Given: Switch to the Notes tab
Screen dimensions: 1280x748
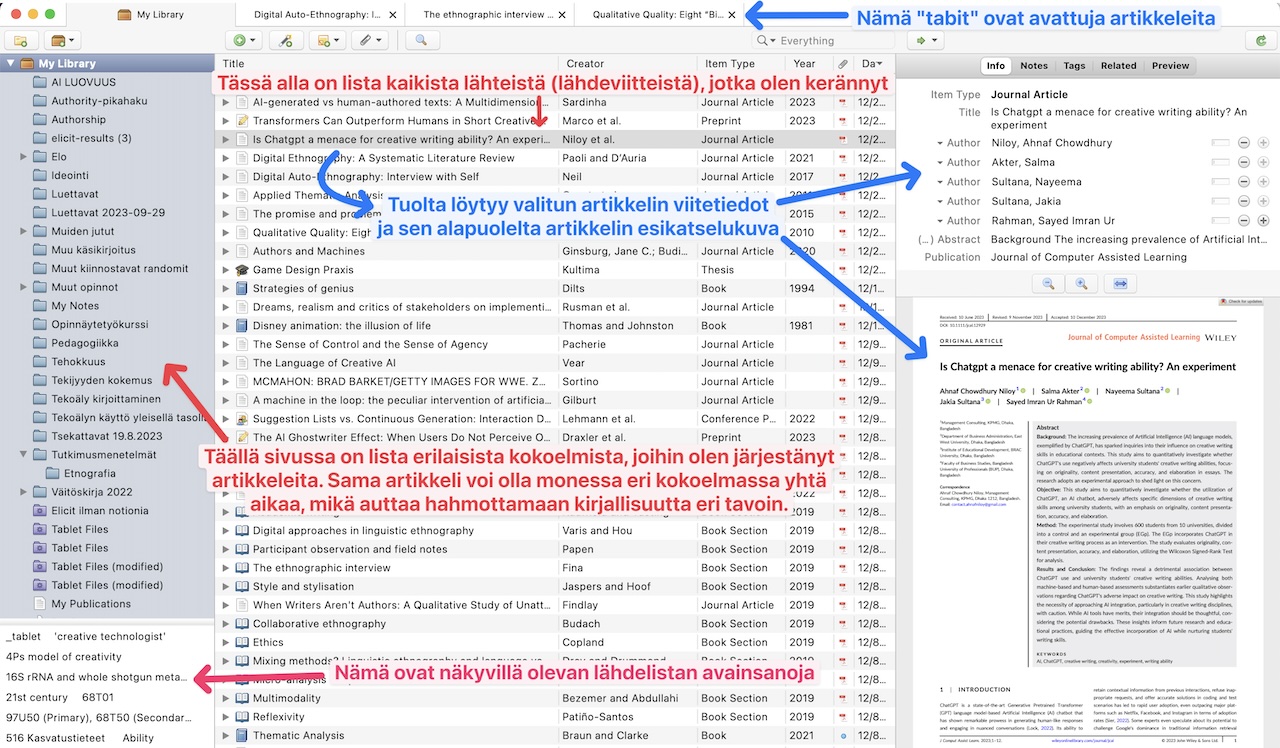Looking at the screenshot, I should 1033,66.
